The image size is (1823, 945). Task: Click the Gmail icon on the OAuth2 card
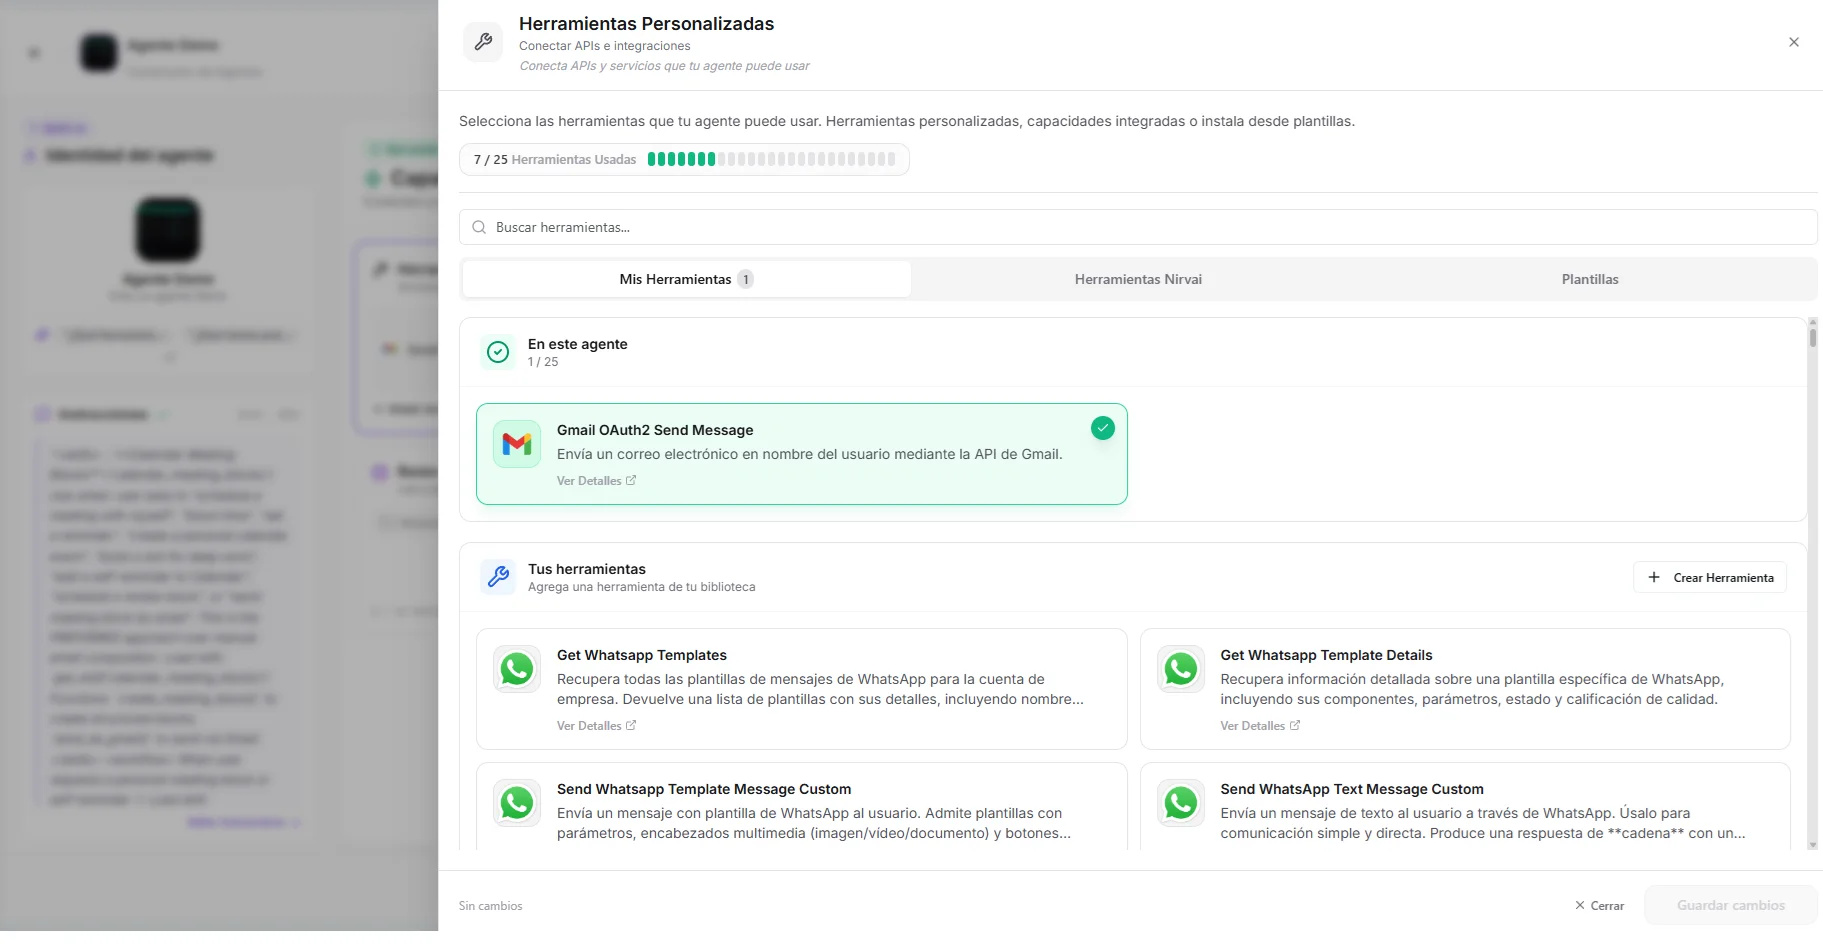coord(517,444)
